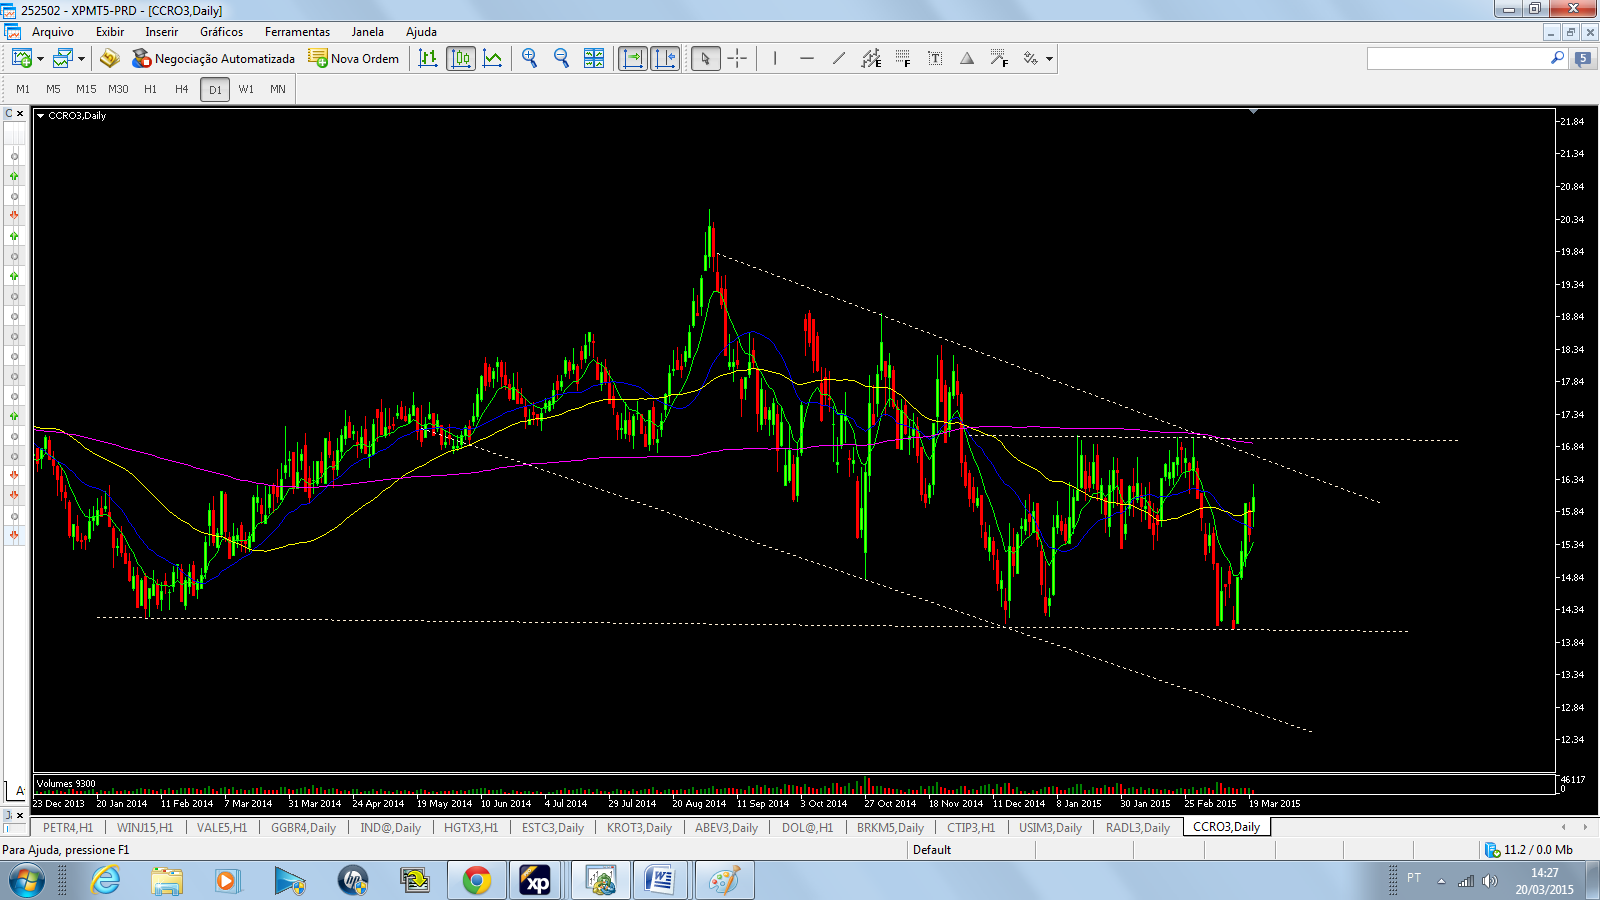Switch to RADL3,Daily chart tab
The height and width of the screenshot is (900, 1600).
1138,827
